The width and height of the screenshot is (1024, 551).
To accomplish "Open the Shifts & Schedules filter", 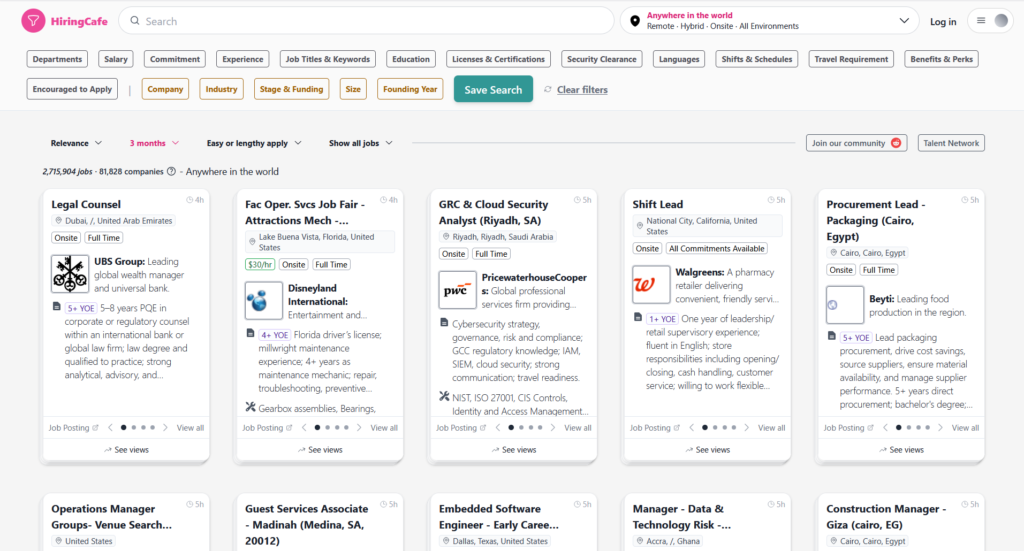I will [756, 59].
